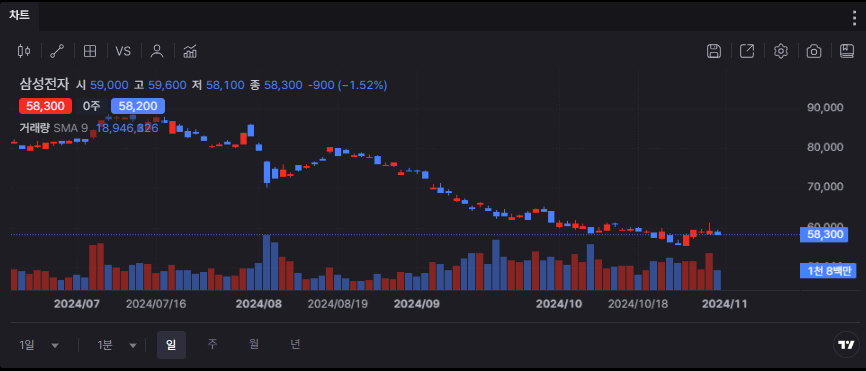This screenshot has width=866, height=371.
Task: Click the TradingView logo badge
Action: coord(846,345)
